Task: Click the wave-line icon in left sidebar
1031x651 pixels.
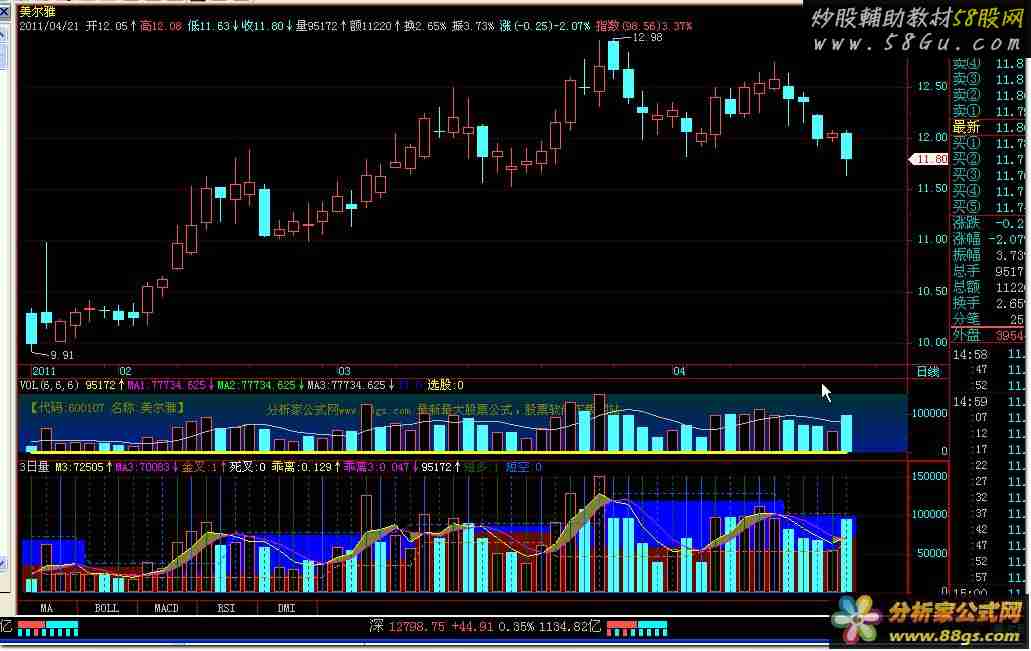Action: (3, 35)
